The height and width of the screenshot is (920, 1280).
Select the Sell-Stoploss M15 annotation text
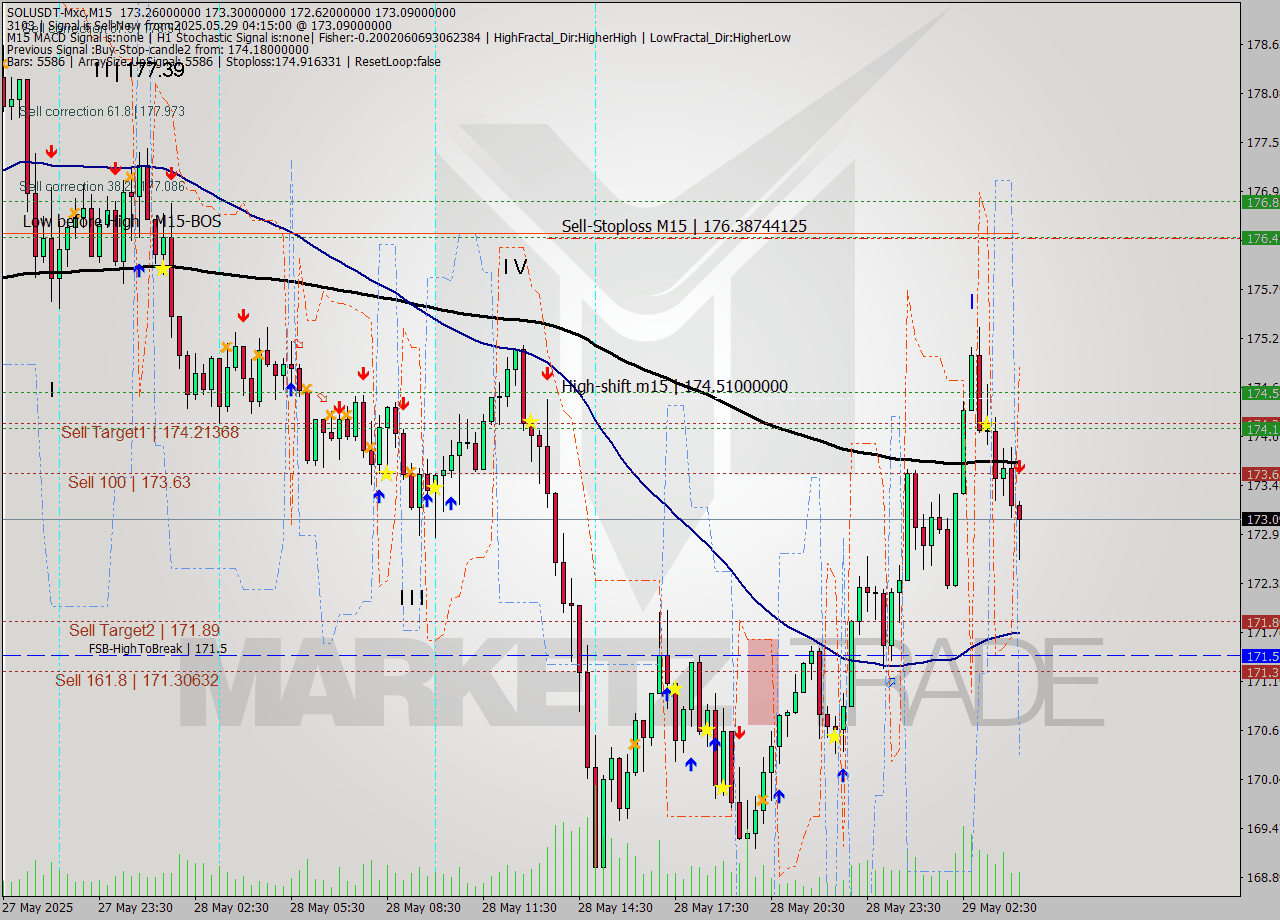coord(683,226)
